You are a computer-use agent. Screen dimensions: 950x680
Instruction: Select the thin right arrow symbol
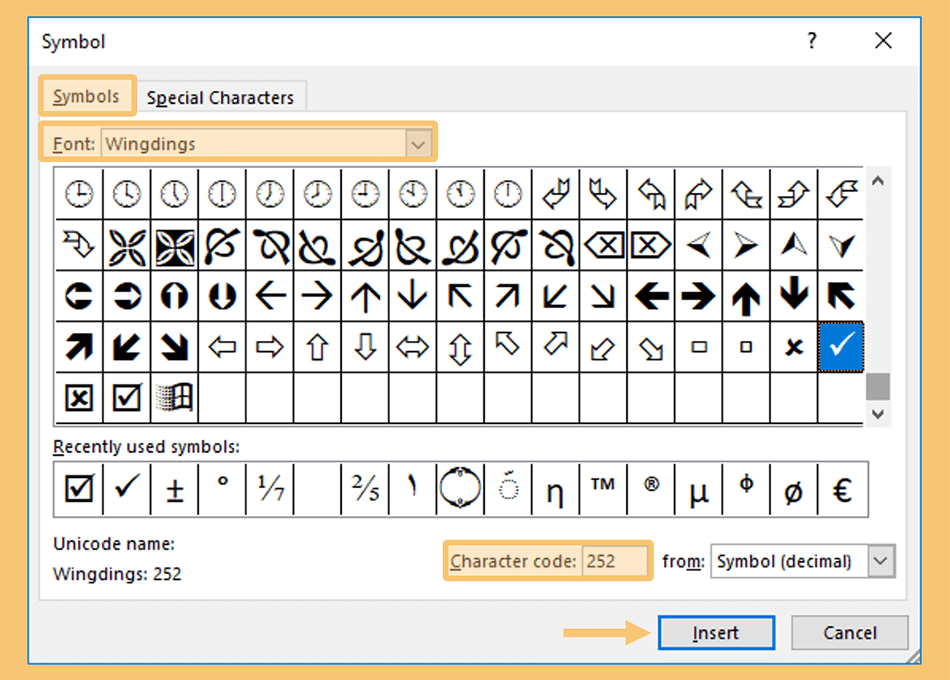coord(317,296)
